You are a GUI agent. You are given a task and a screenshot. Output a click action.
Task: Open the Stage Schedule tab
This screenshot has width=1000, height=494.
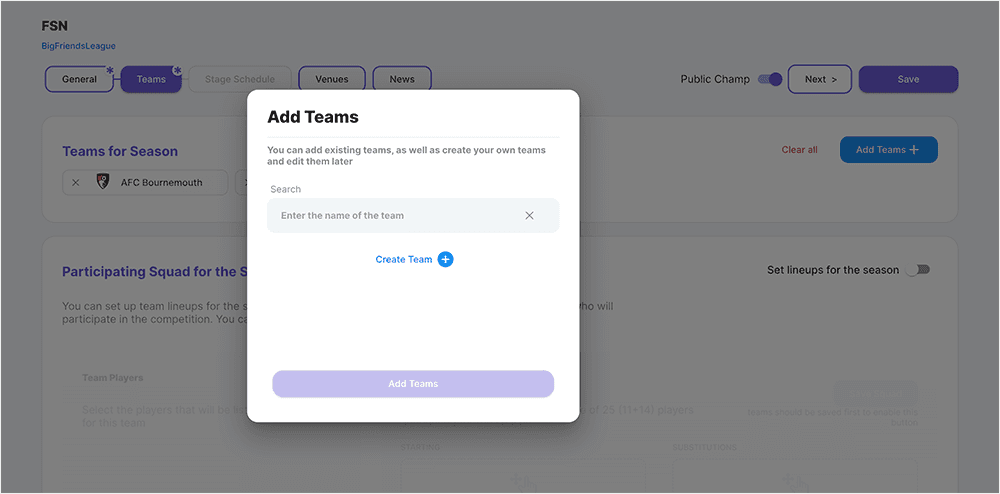point(239,79)
